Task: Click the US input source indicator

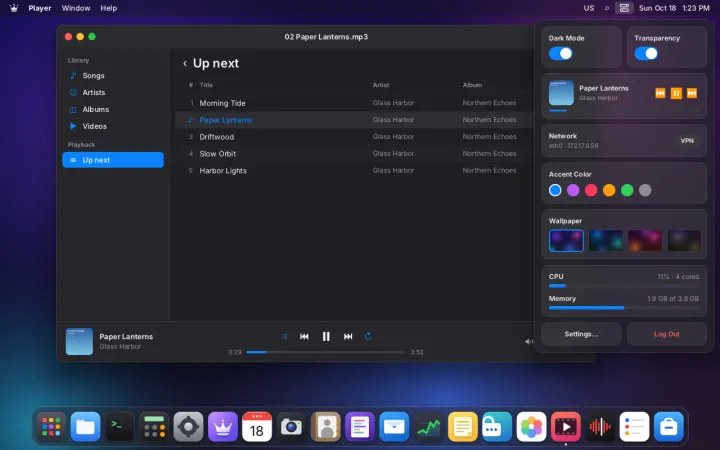Action: tap(589, 8)
